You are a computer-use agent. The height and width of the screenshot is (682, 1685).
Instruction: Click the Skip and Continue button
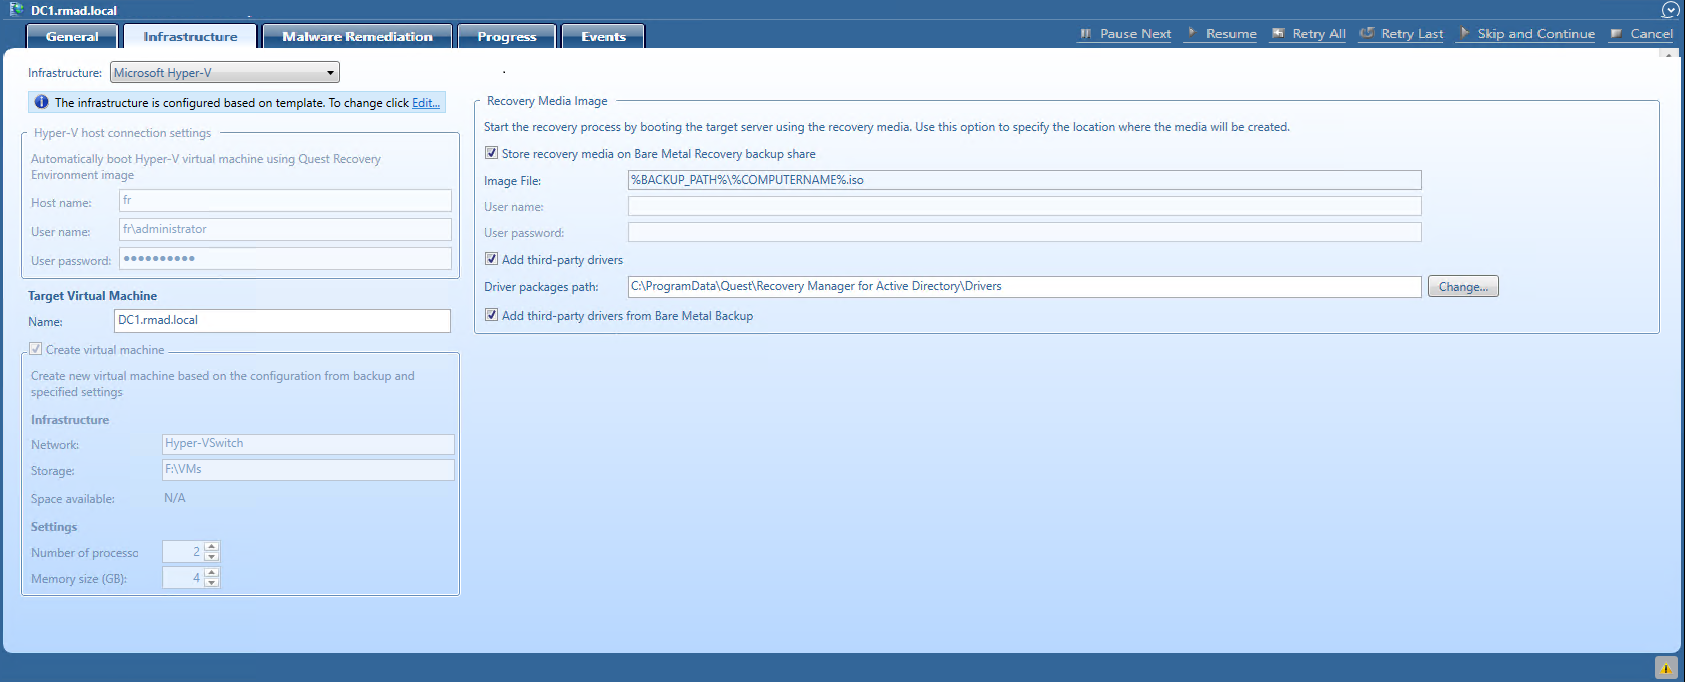pos(1526,34)
